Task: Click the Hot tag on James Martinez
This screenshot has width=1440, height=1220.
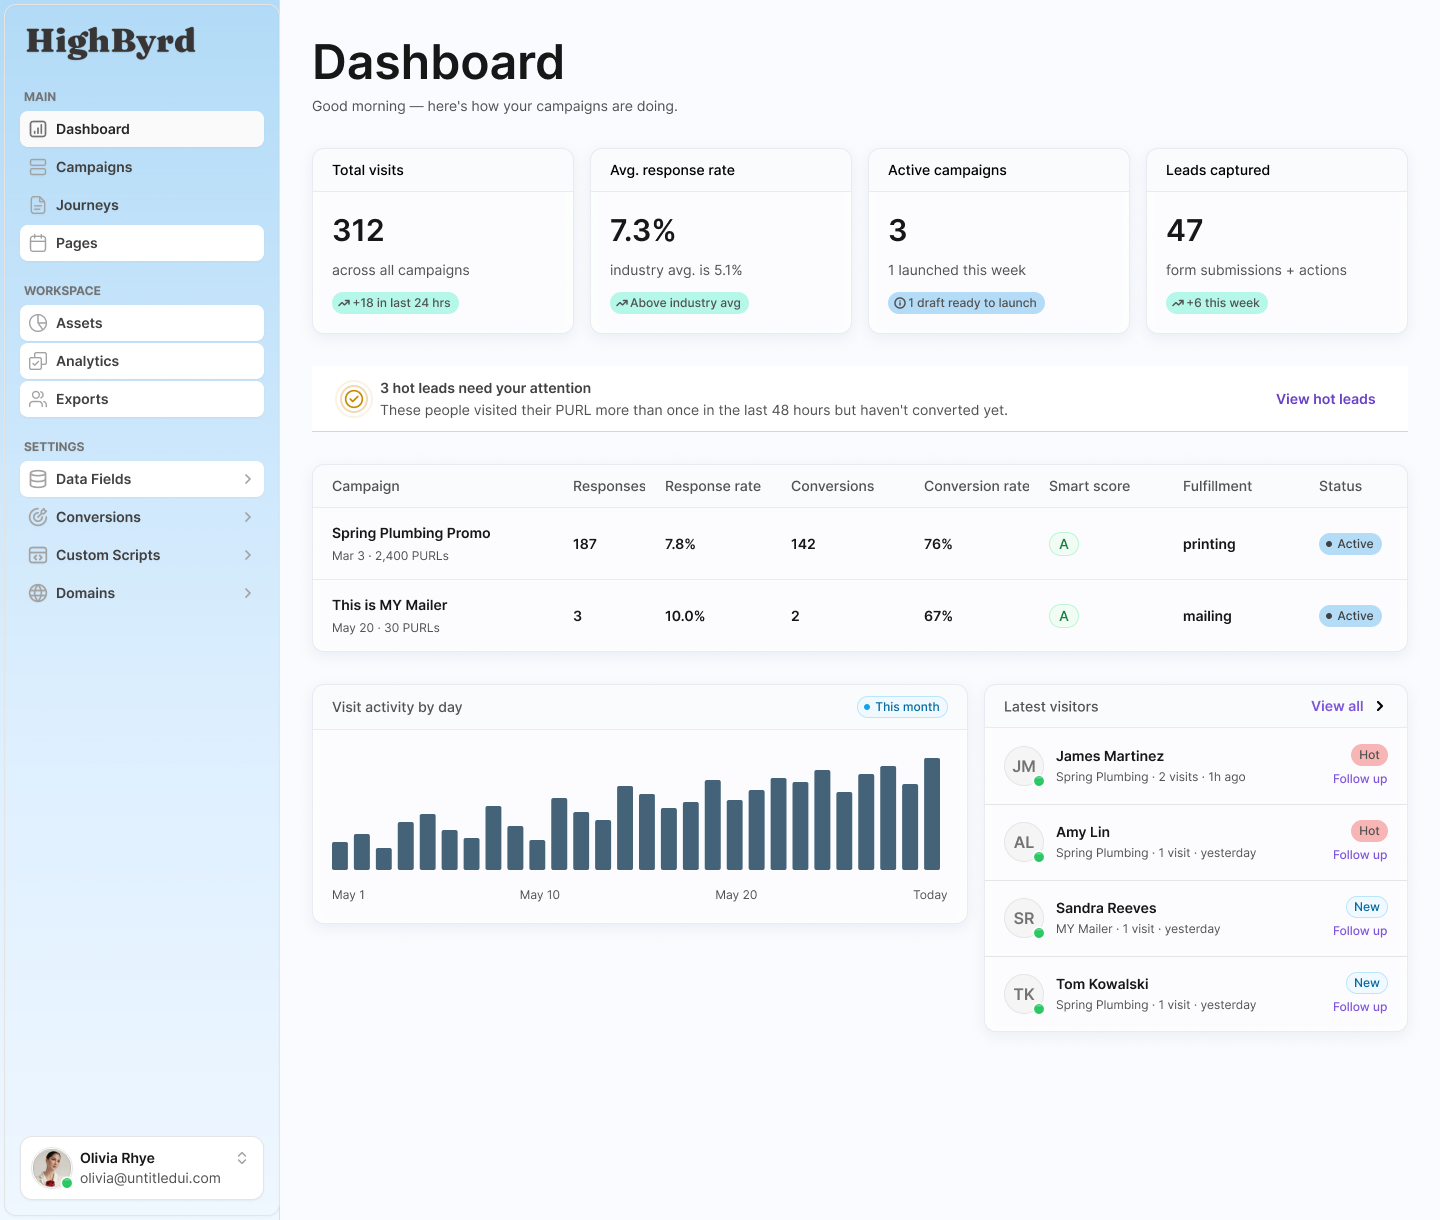Action: click(x=1369, y=755)
